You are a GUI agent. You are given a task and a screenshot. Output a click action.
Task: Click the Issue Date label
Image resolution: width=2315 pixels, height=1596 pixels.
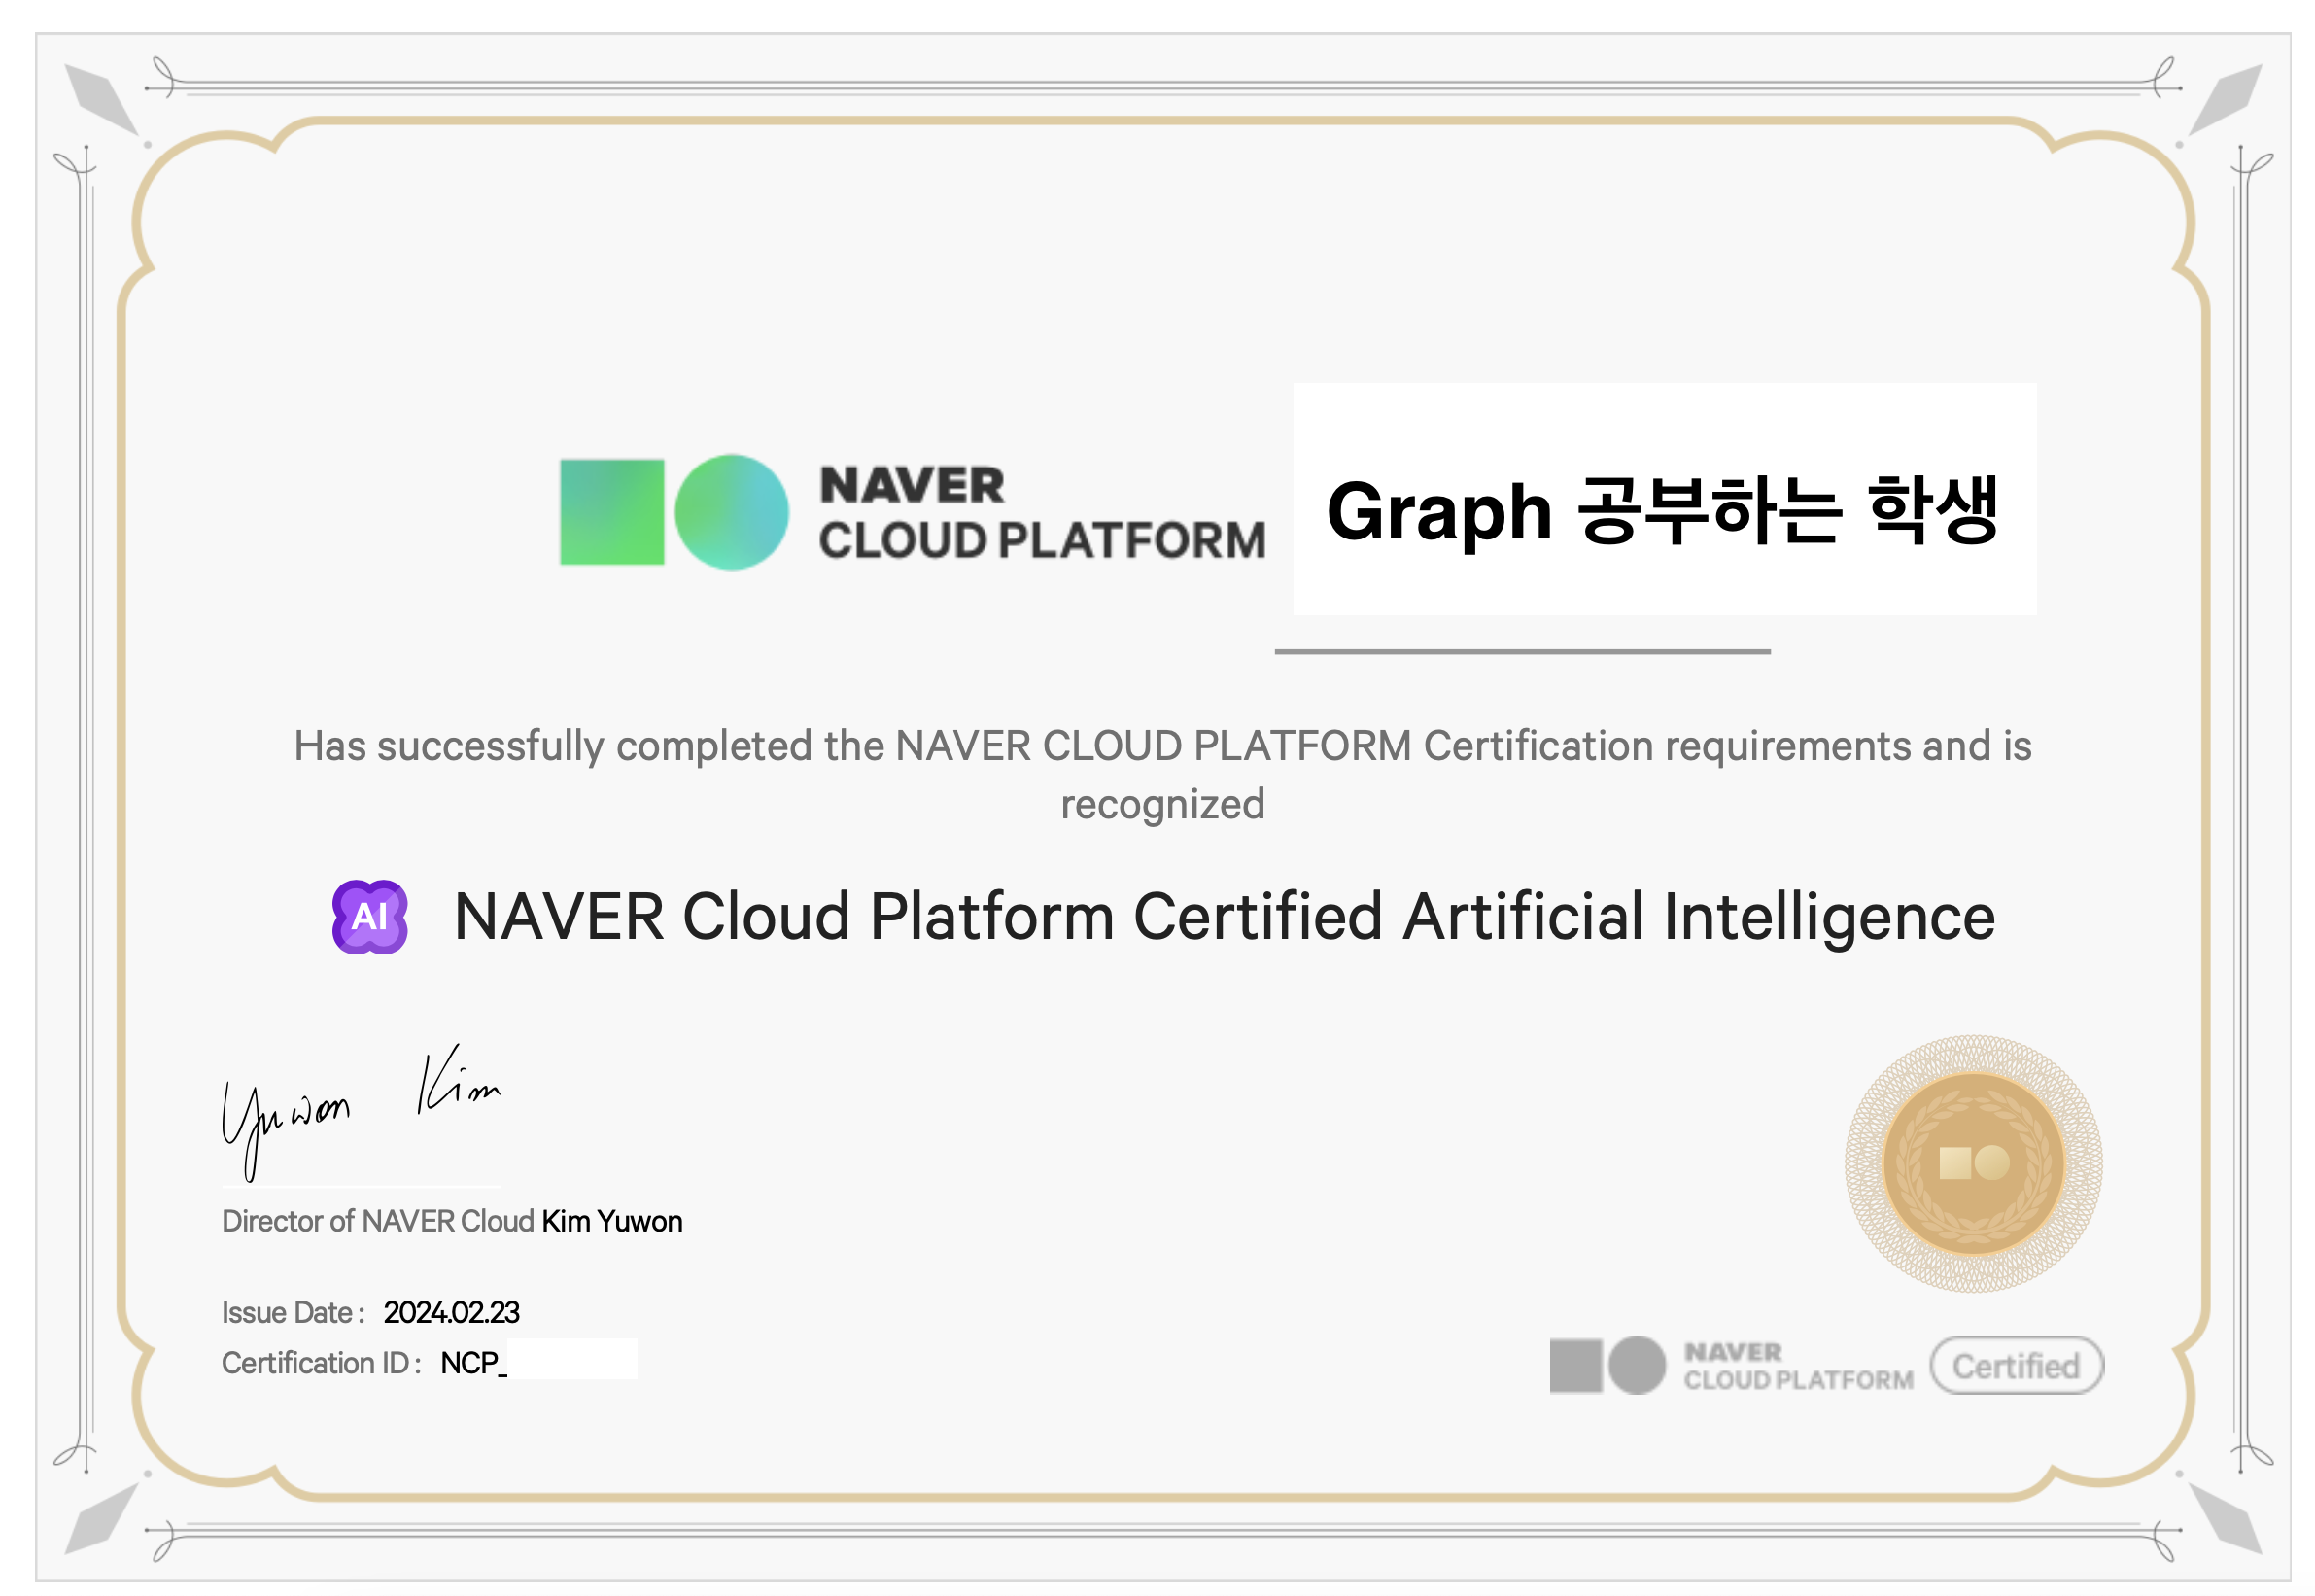click(x=292, y=1312)
